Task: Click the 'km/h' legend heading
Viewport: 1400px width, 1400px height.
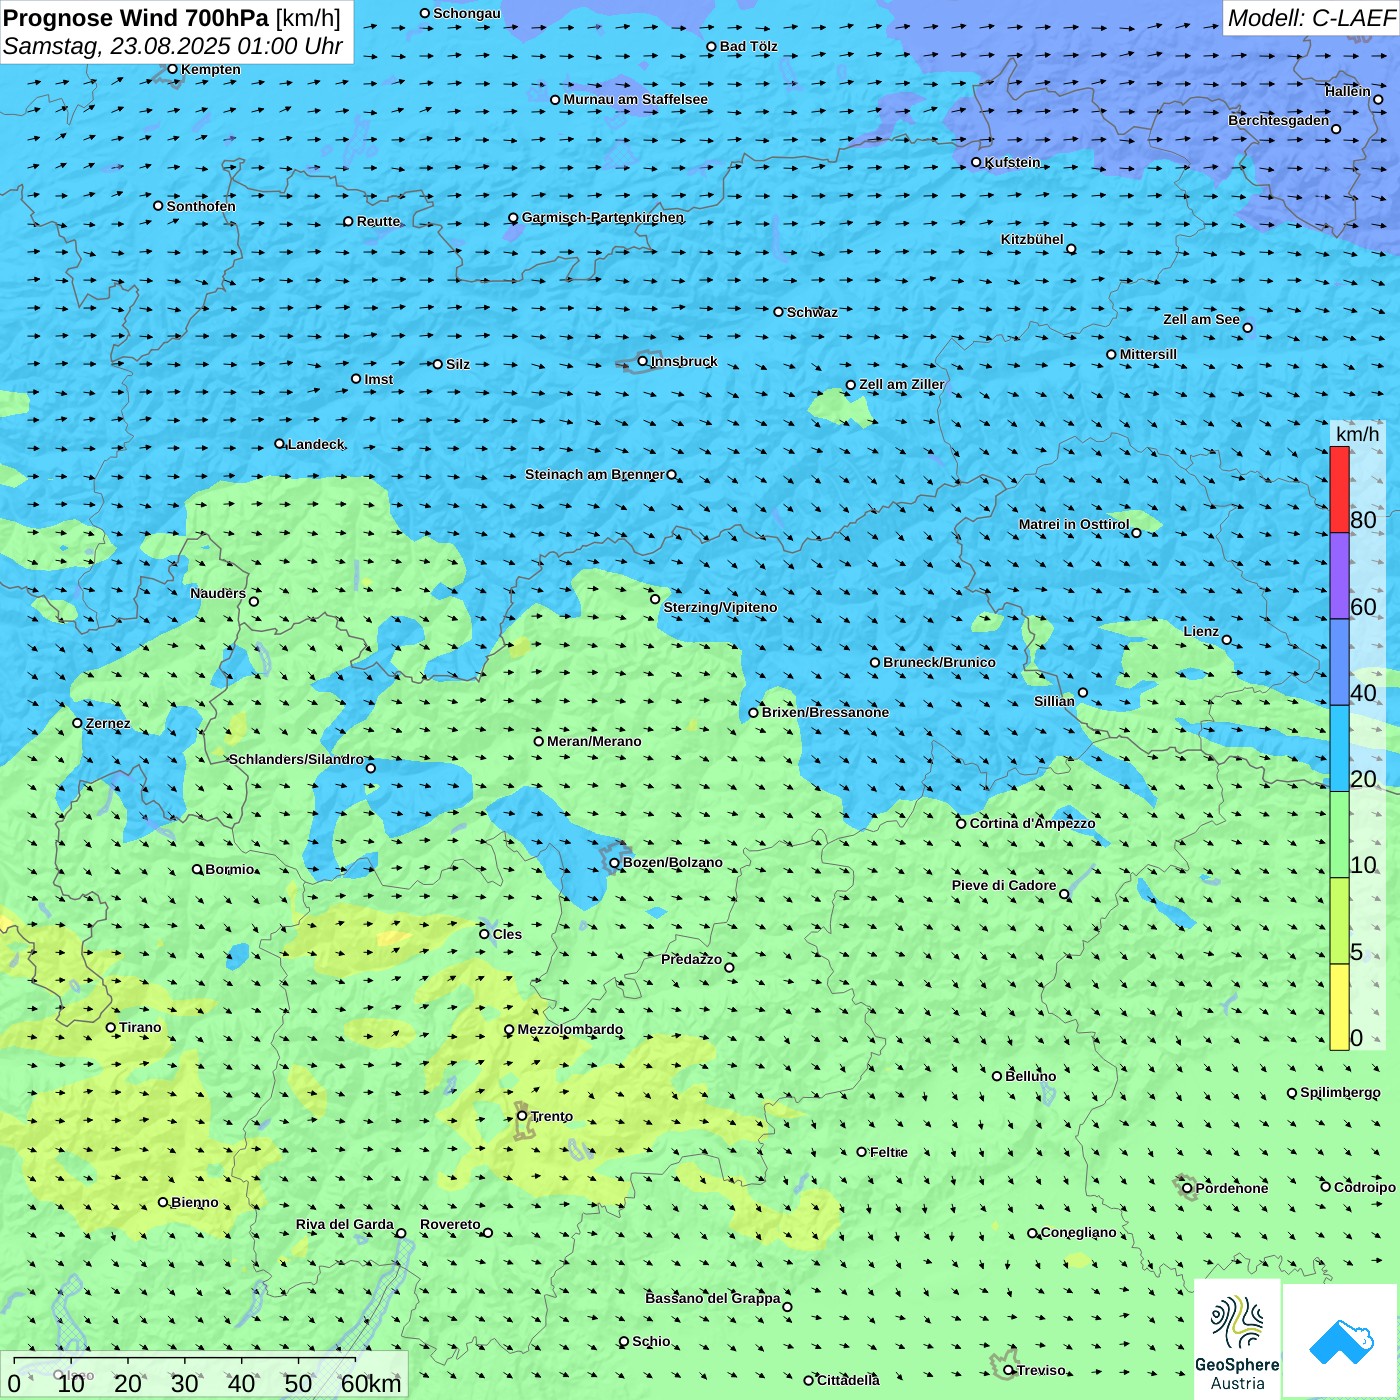Action: [x=1357, y=434]
